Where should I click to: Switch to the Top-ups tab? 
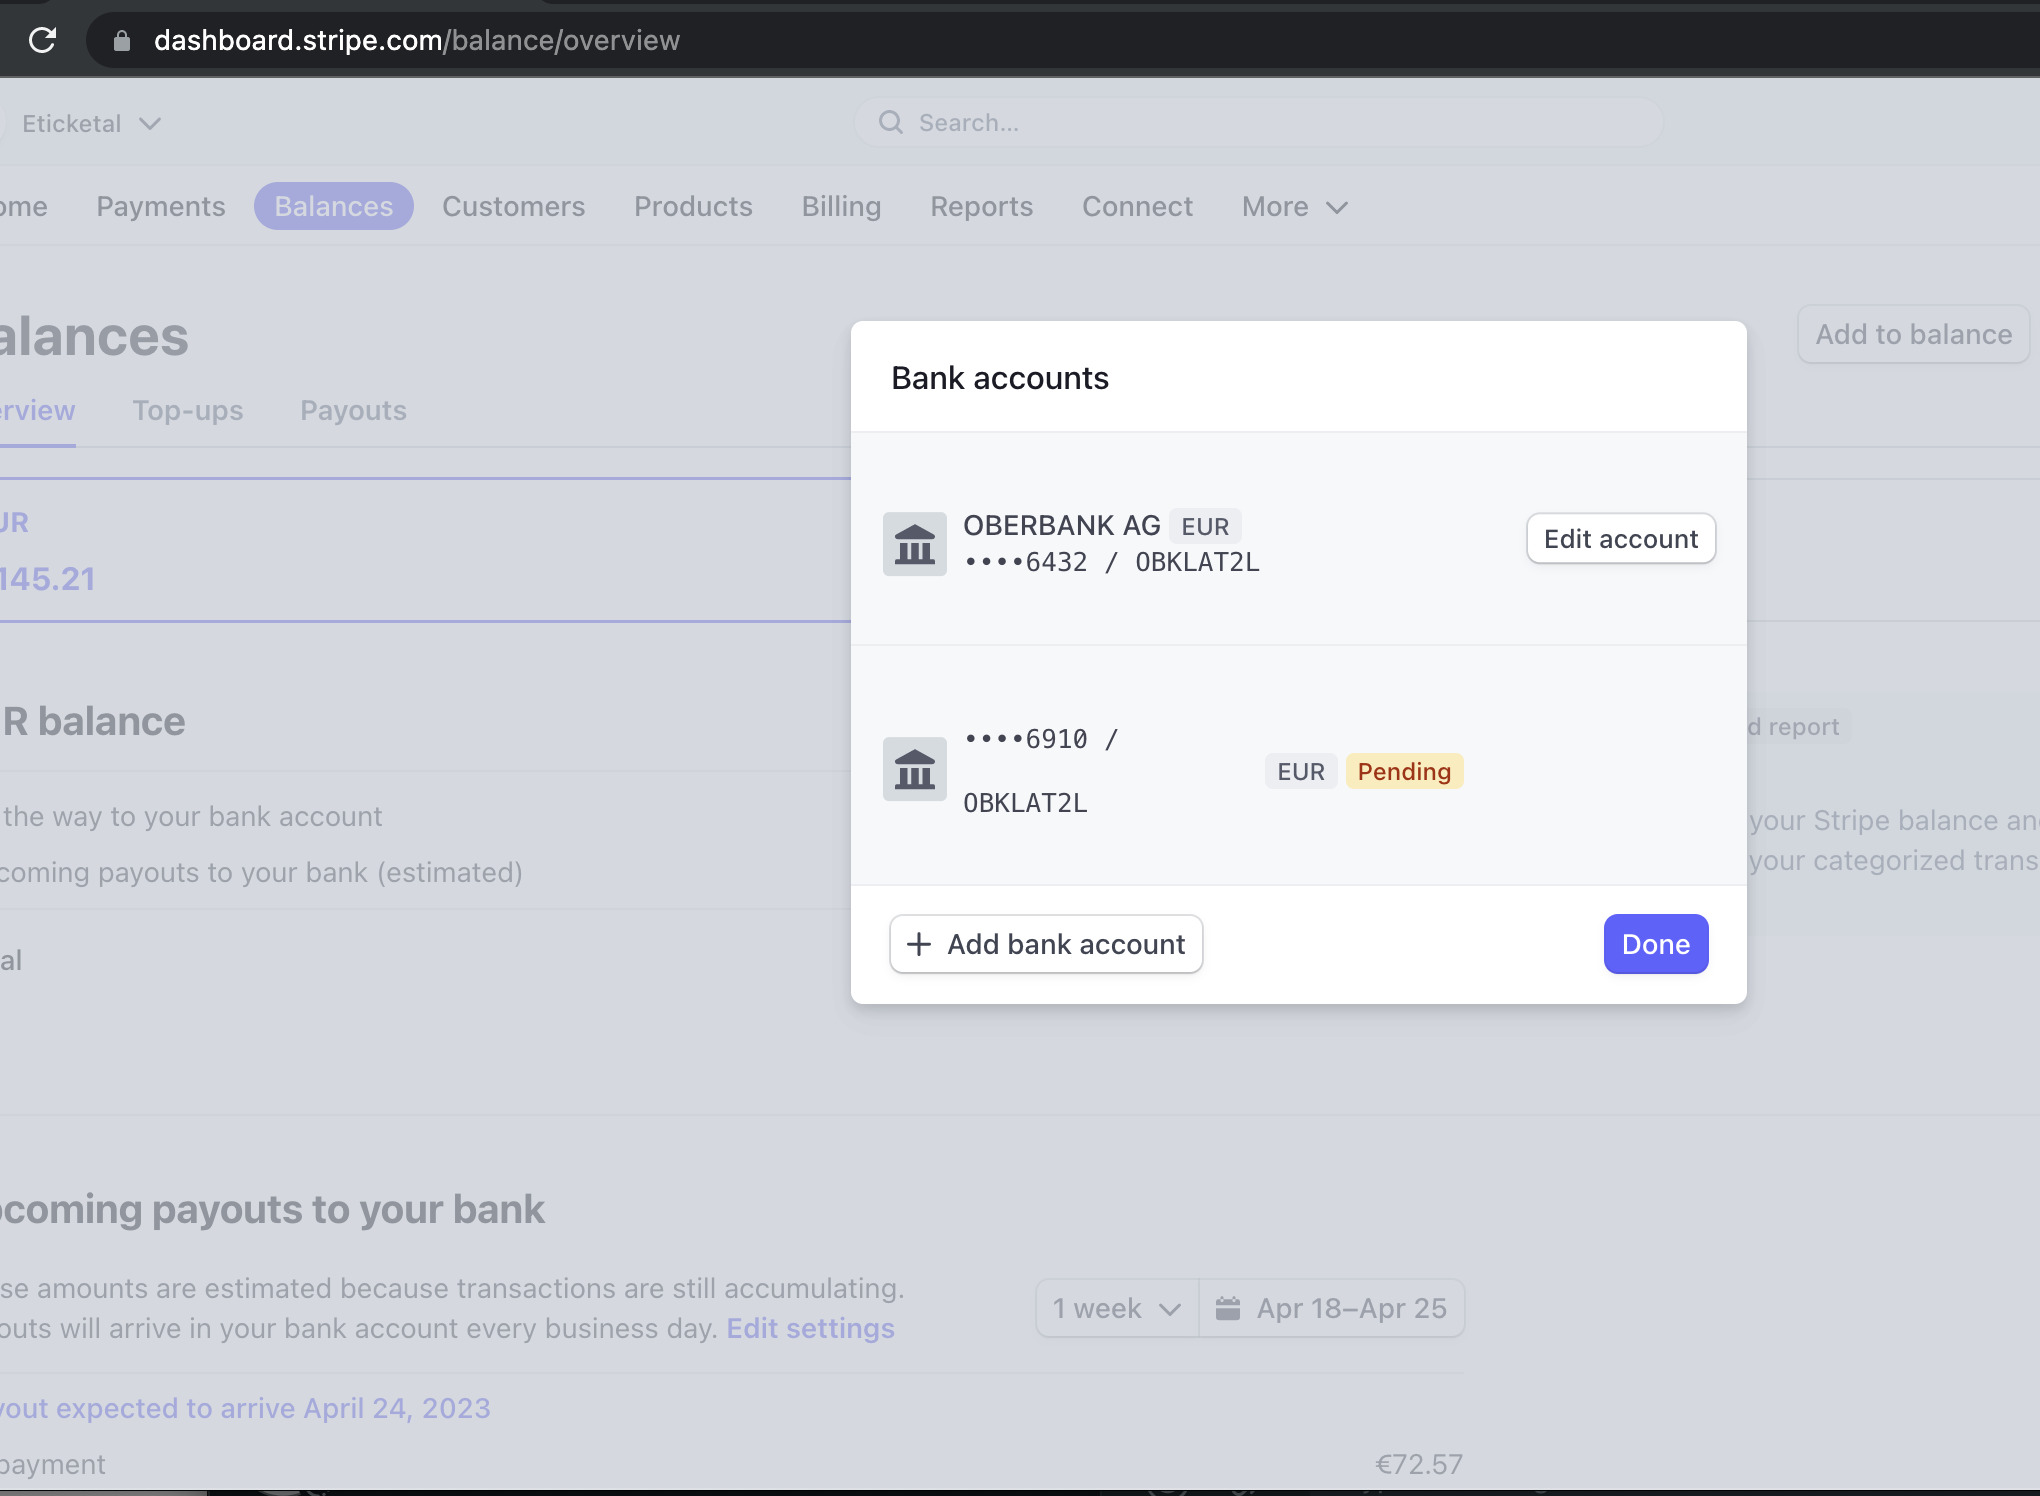click(x=188, y=410)
